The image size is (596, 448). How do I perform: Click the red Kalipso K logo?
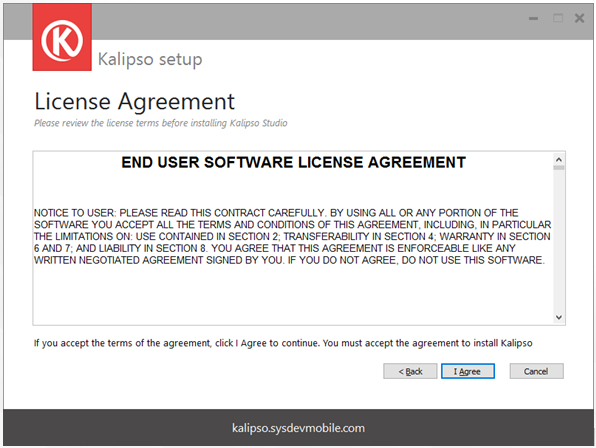(62, 37)
